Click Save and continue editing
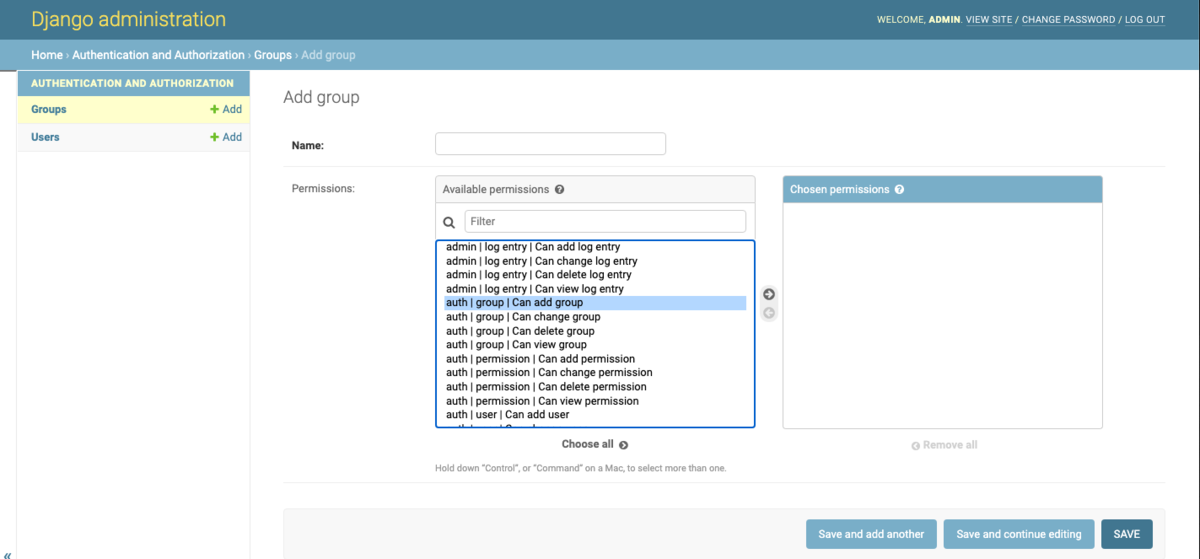Screen dimensions: 1200x559 click(x=1019, y=534)
